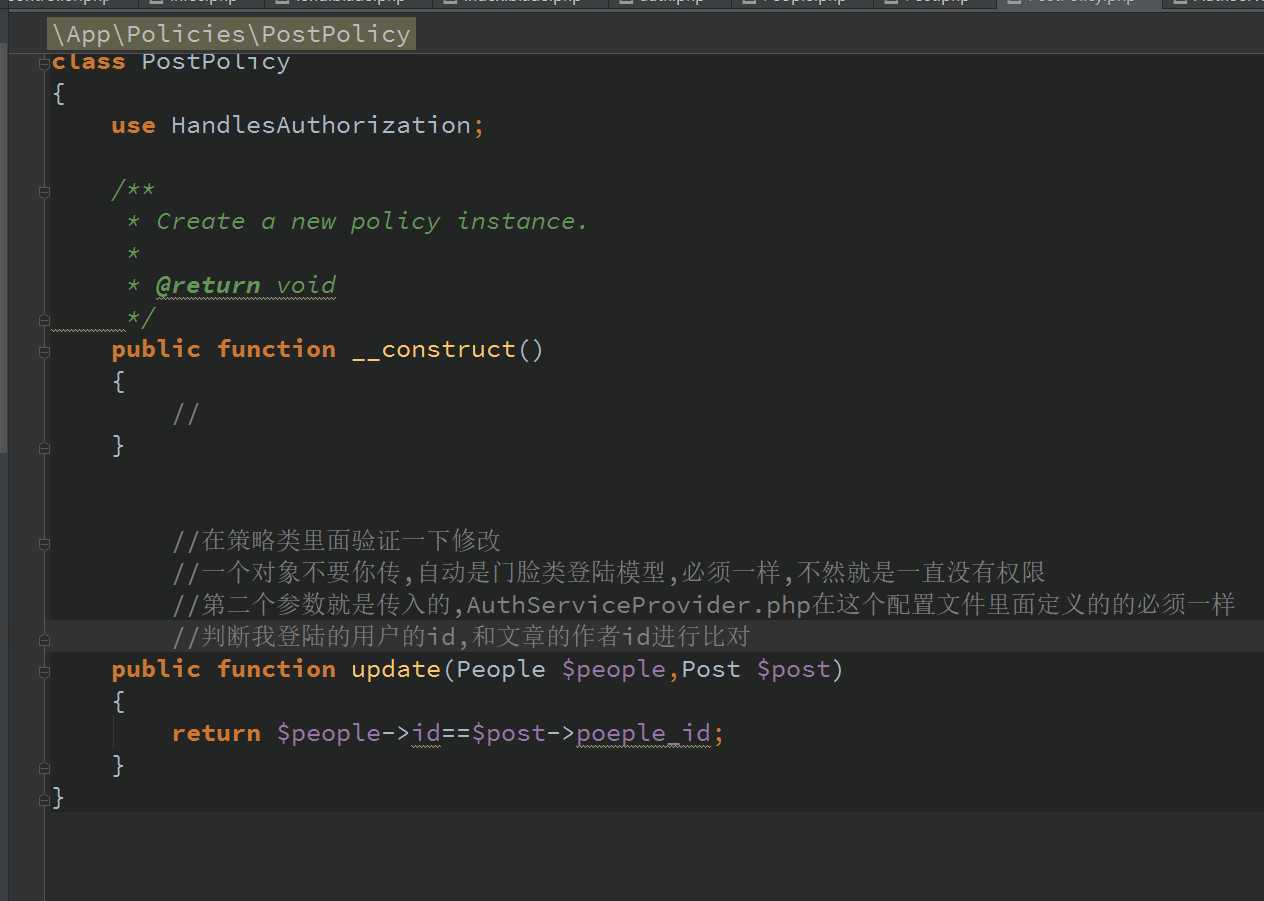Image resolution: width=1264 pixels, height=901 pixels.
Task: Click 'public' before update
Action: click(x=156, y=669)
